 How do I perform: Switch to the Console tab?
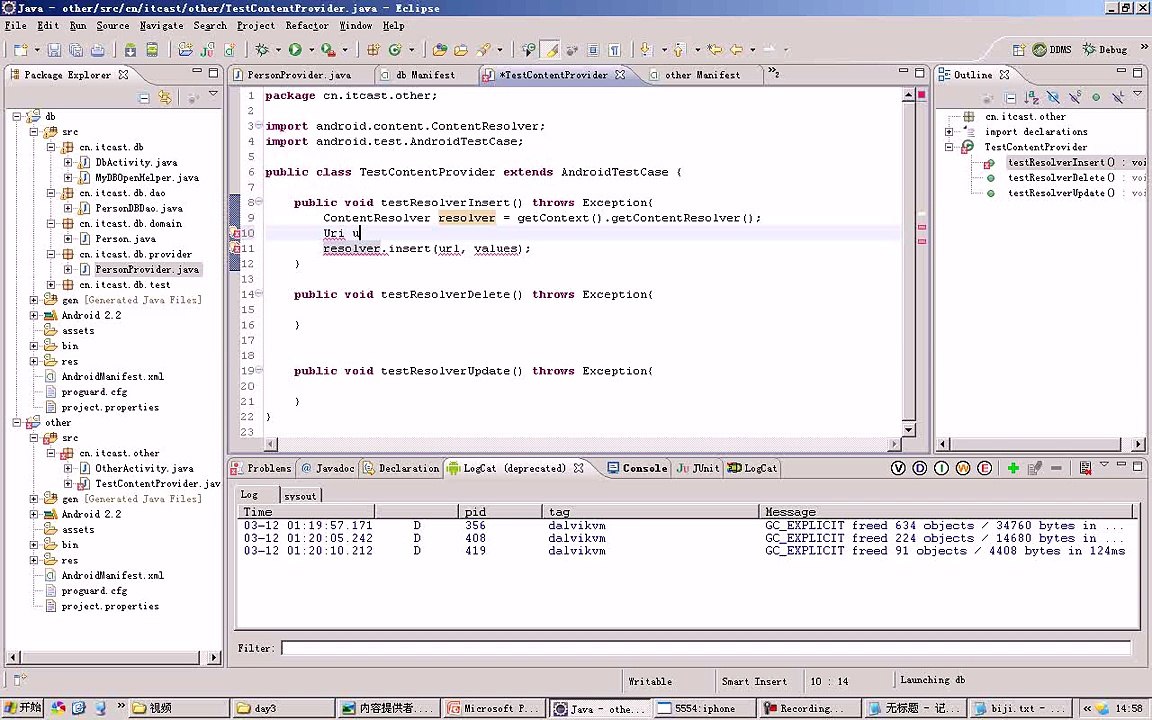[x=638, y=468]
